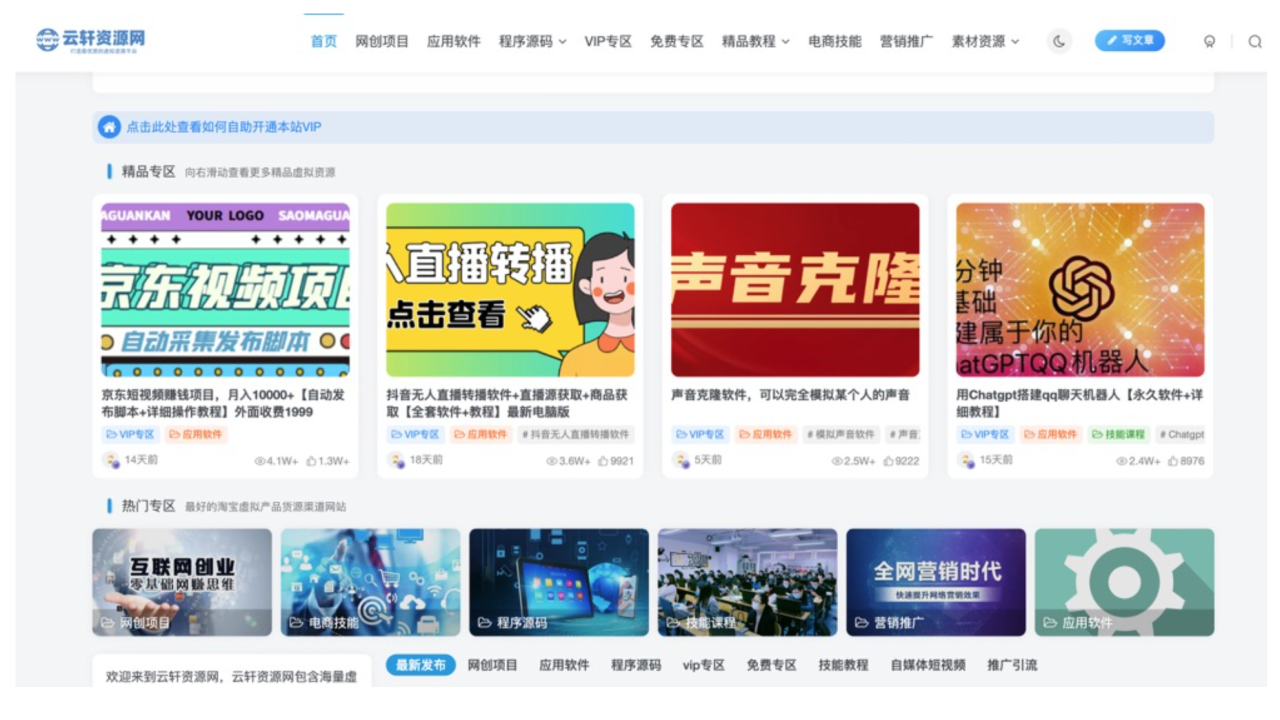Open the search magnifier icon
This screenshot has height=720, width=1280.
tap(1255, 41)
